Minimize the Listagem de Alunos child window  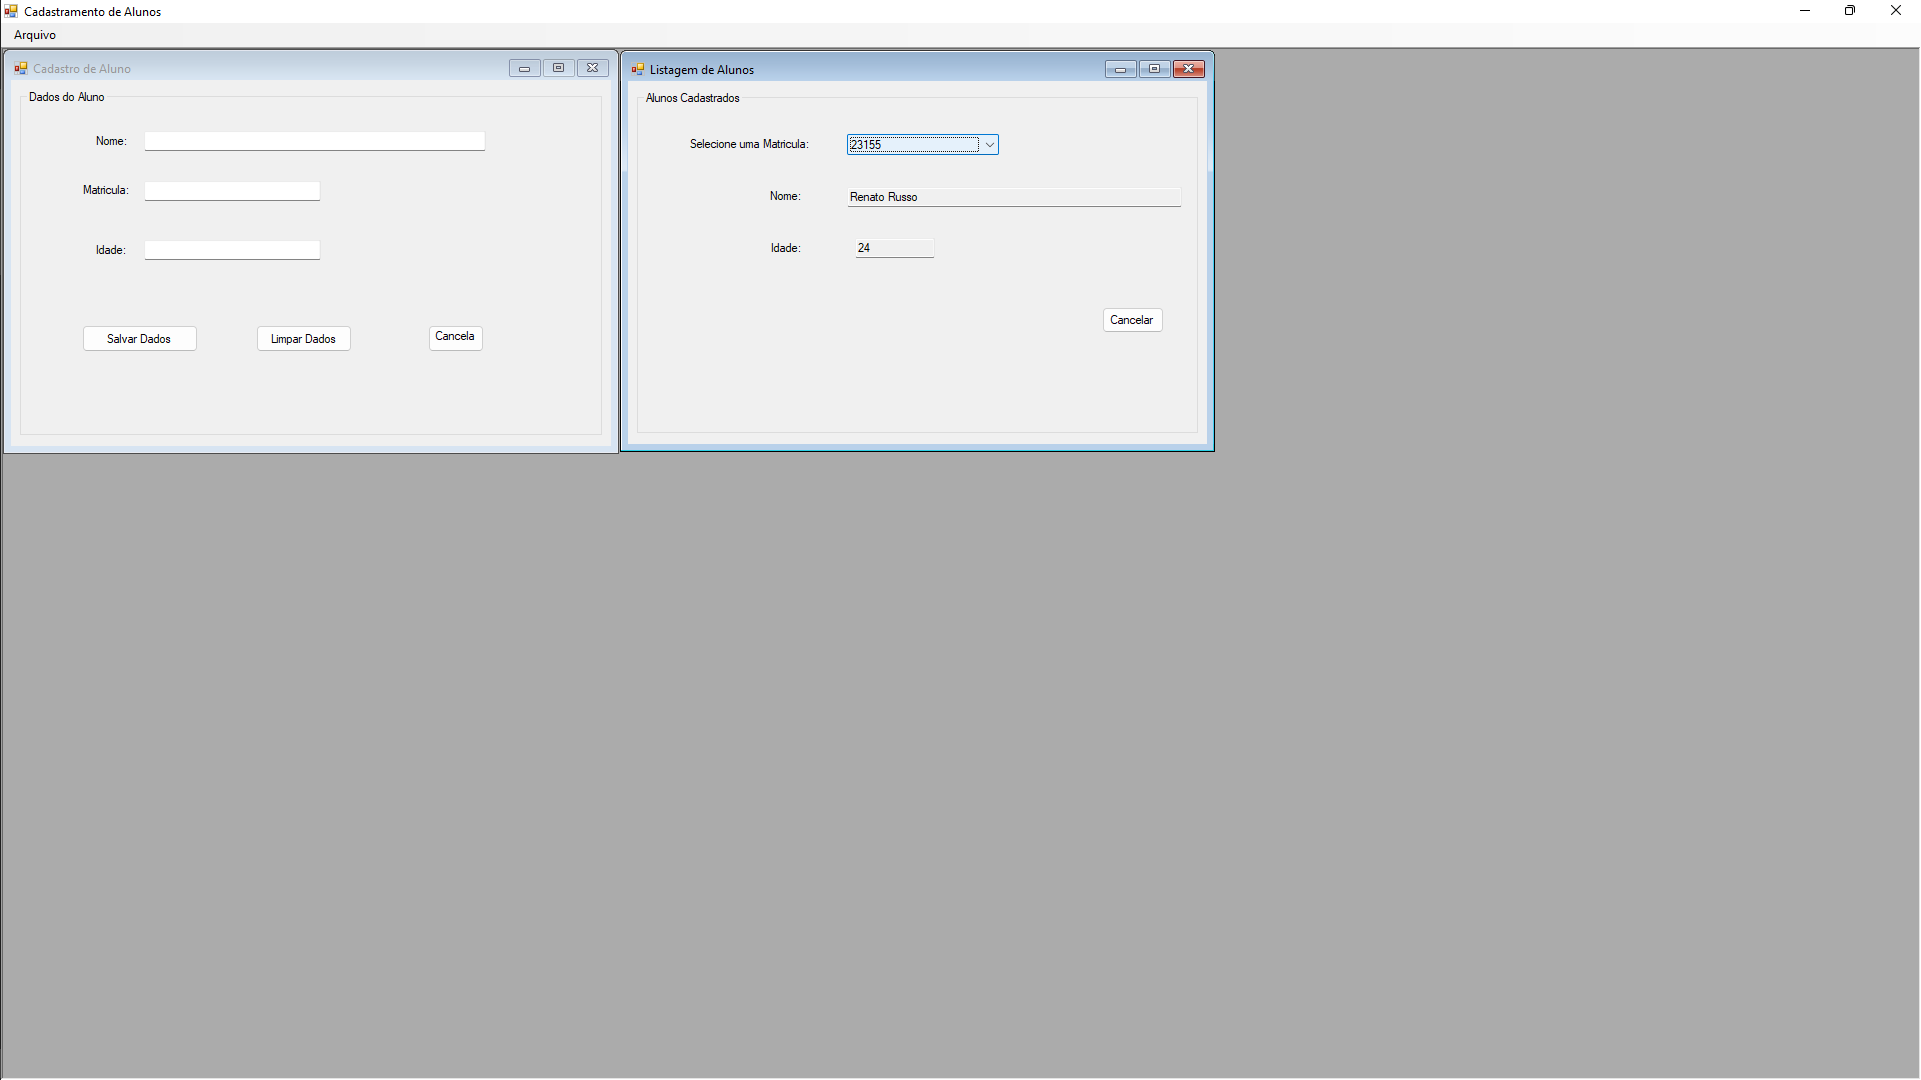pyautogui.click(x=1120, y=69)
